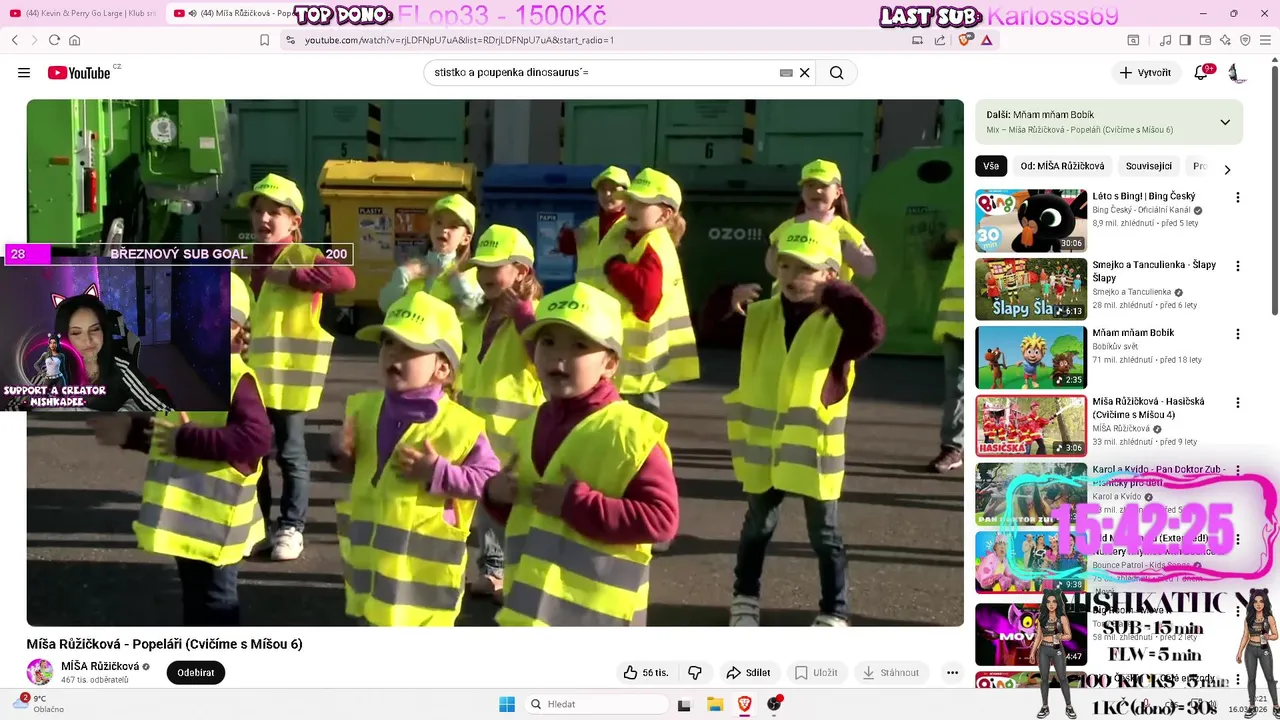Select the Od: MÍŠA Růžičková chip
The image size is (1280, 720).
(x=1062, y=166)
